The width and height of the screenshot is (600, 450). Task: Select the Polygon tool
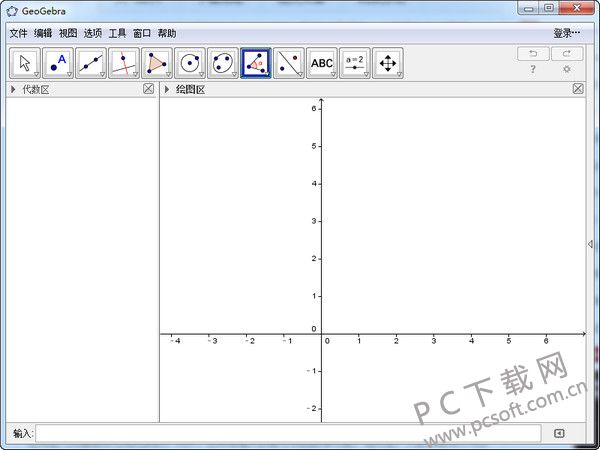tap(157, 63)
